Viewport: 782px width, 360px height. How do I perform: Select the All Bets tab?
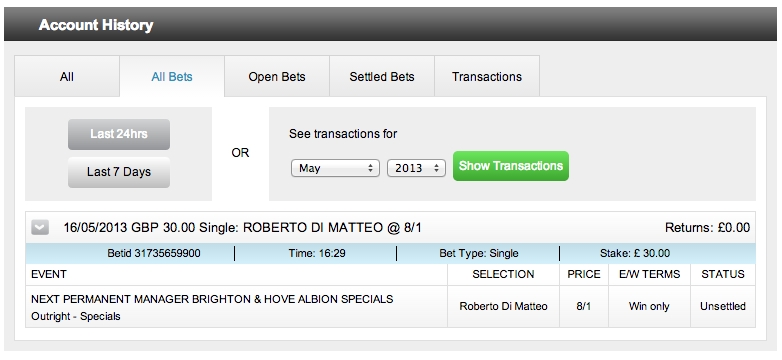coord(172,76)
